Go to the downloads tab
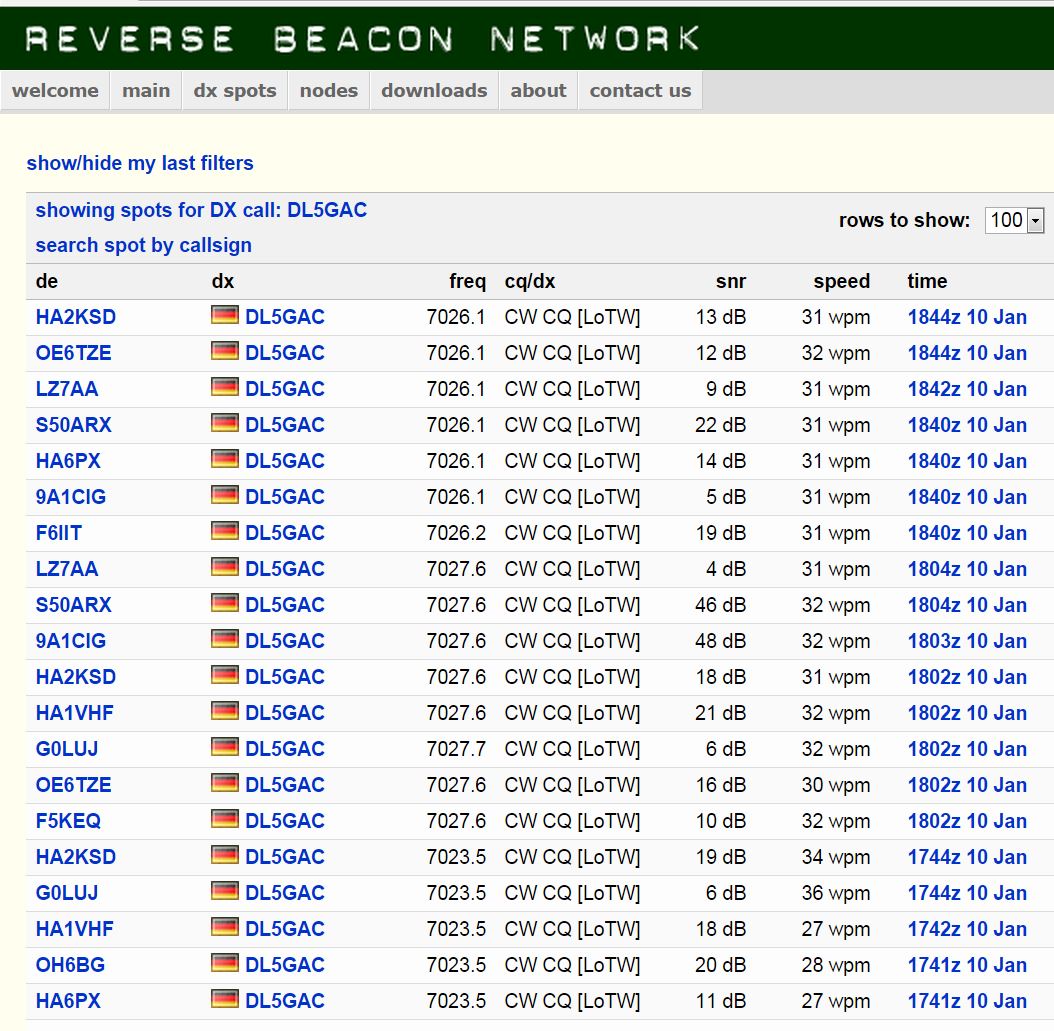 click(434, 91)
